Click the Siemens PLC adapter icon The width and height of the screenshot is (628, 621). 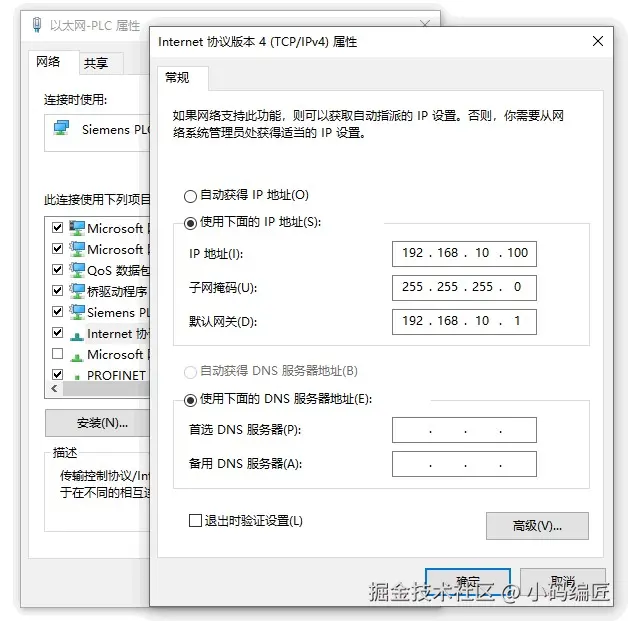pos(61,128)
